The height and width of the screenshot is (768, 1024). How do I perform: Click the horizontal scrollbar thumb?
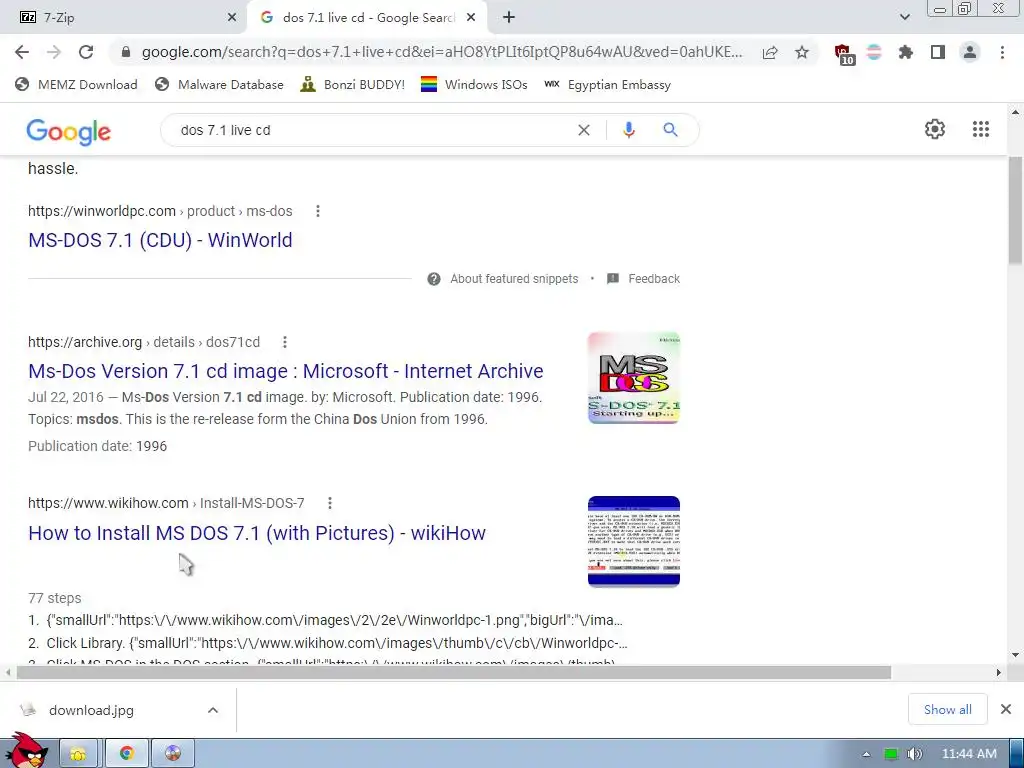pos(453,672)
